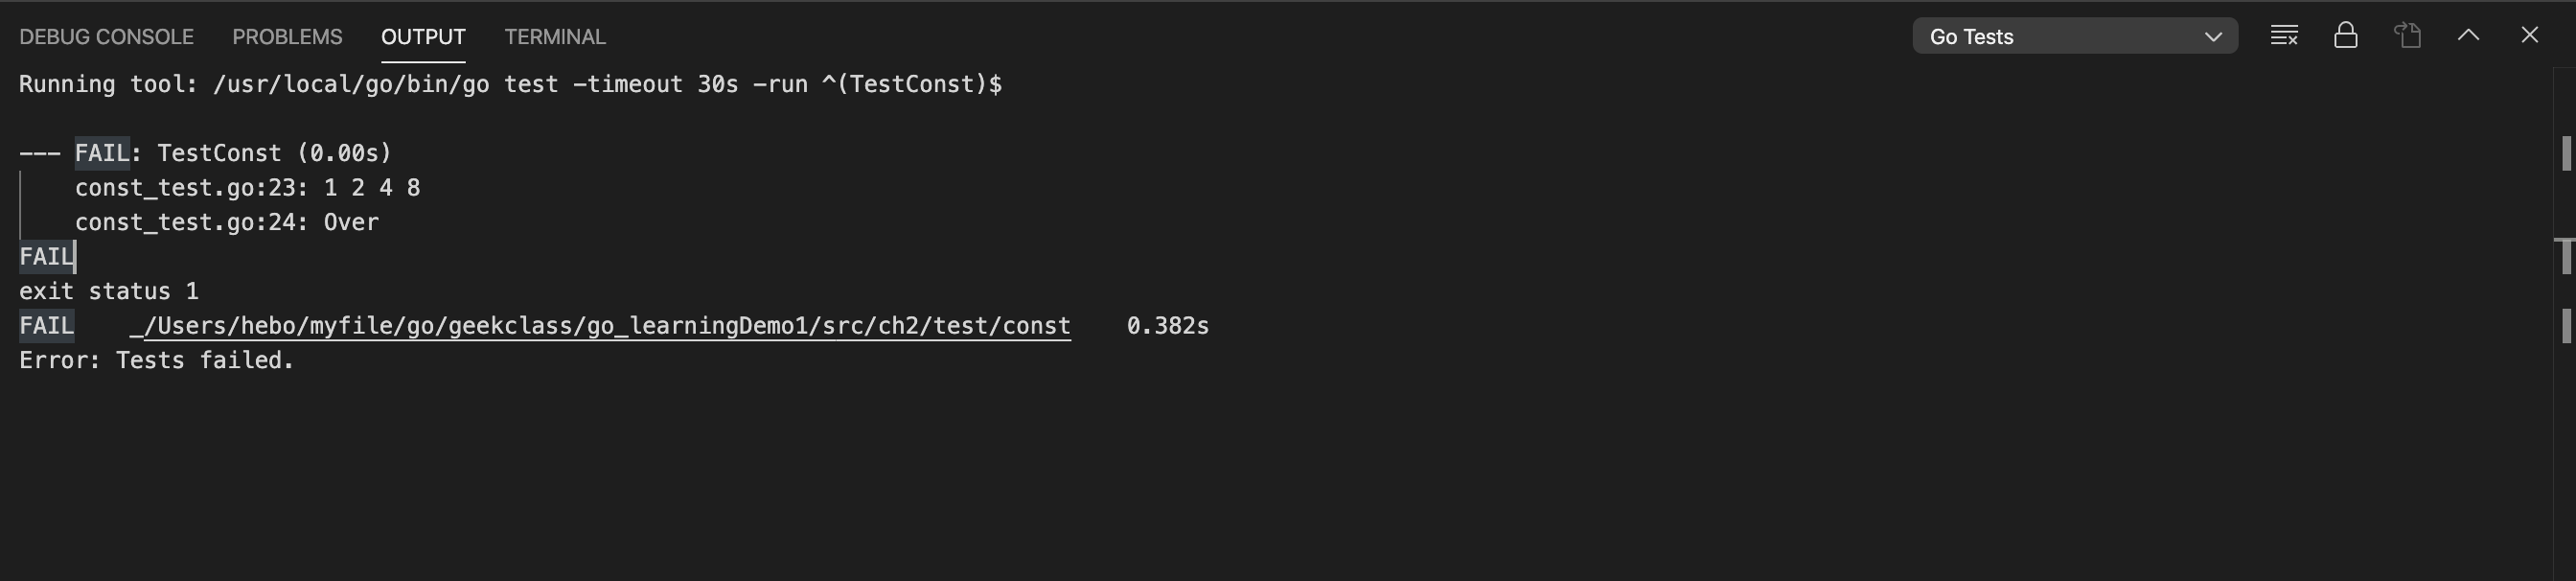Click the const_test.go:24: Over line
This screenshot has width=2576, height=581.
pos(227,222)
